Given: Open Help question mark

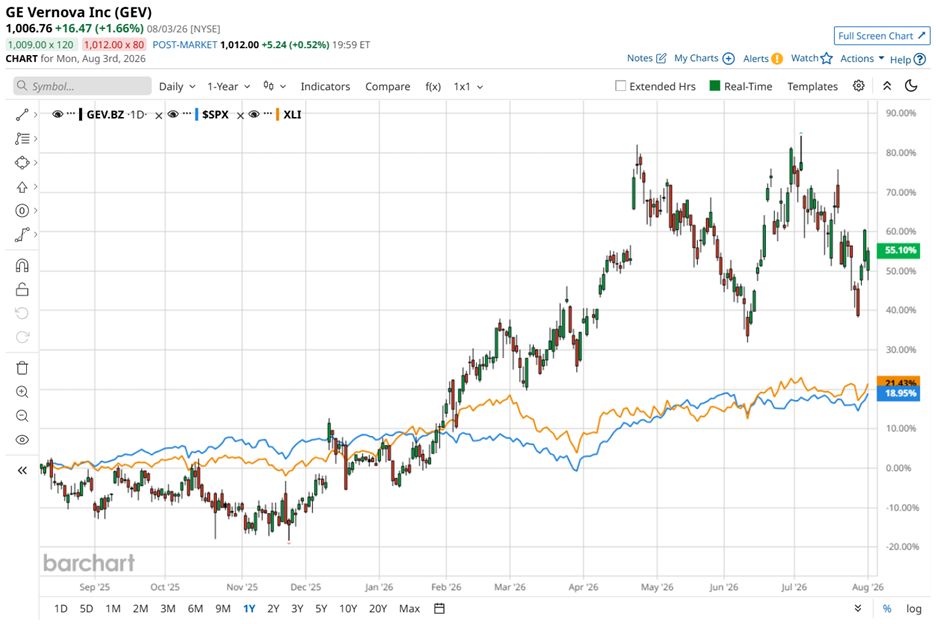Looking at the screenshot, I should coord(908,59).
